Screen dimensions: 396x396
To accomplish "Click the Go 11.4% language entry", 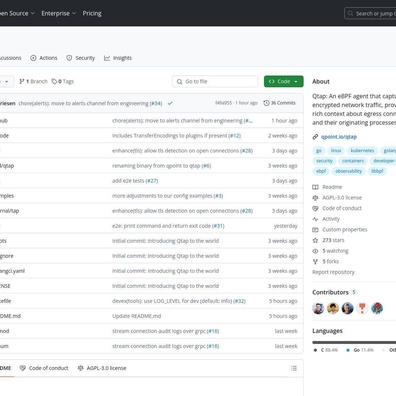I will [360, 350].
